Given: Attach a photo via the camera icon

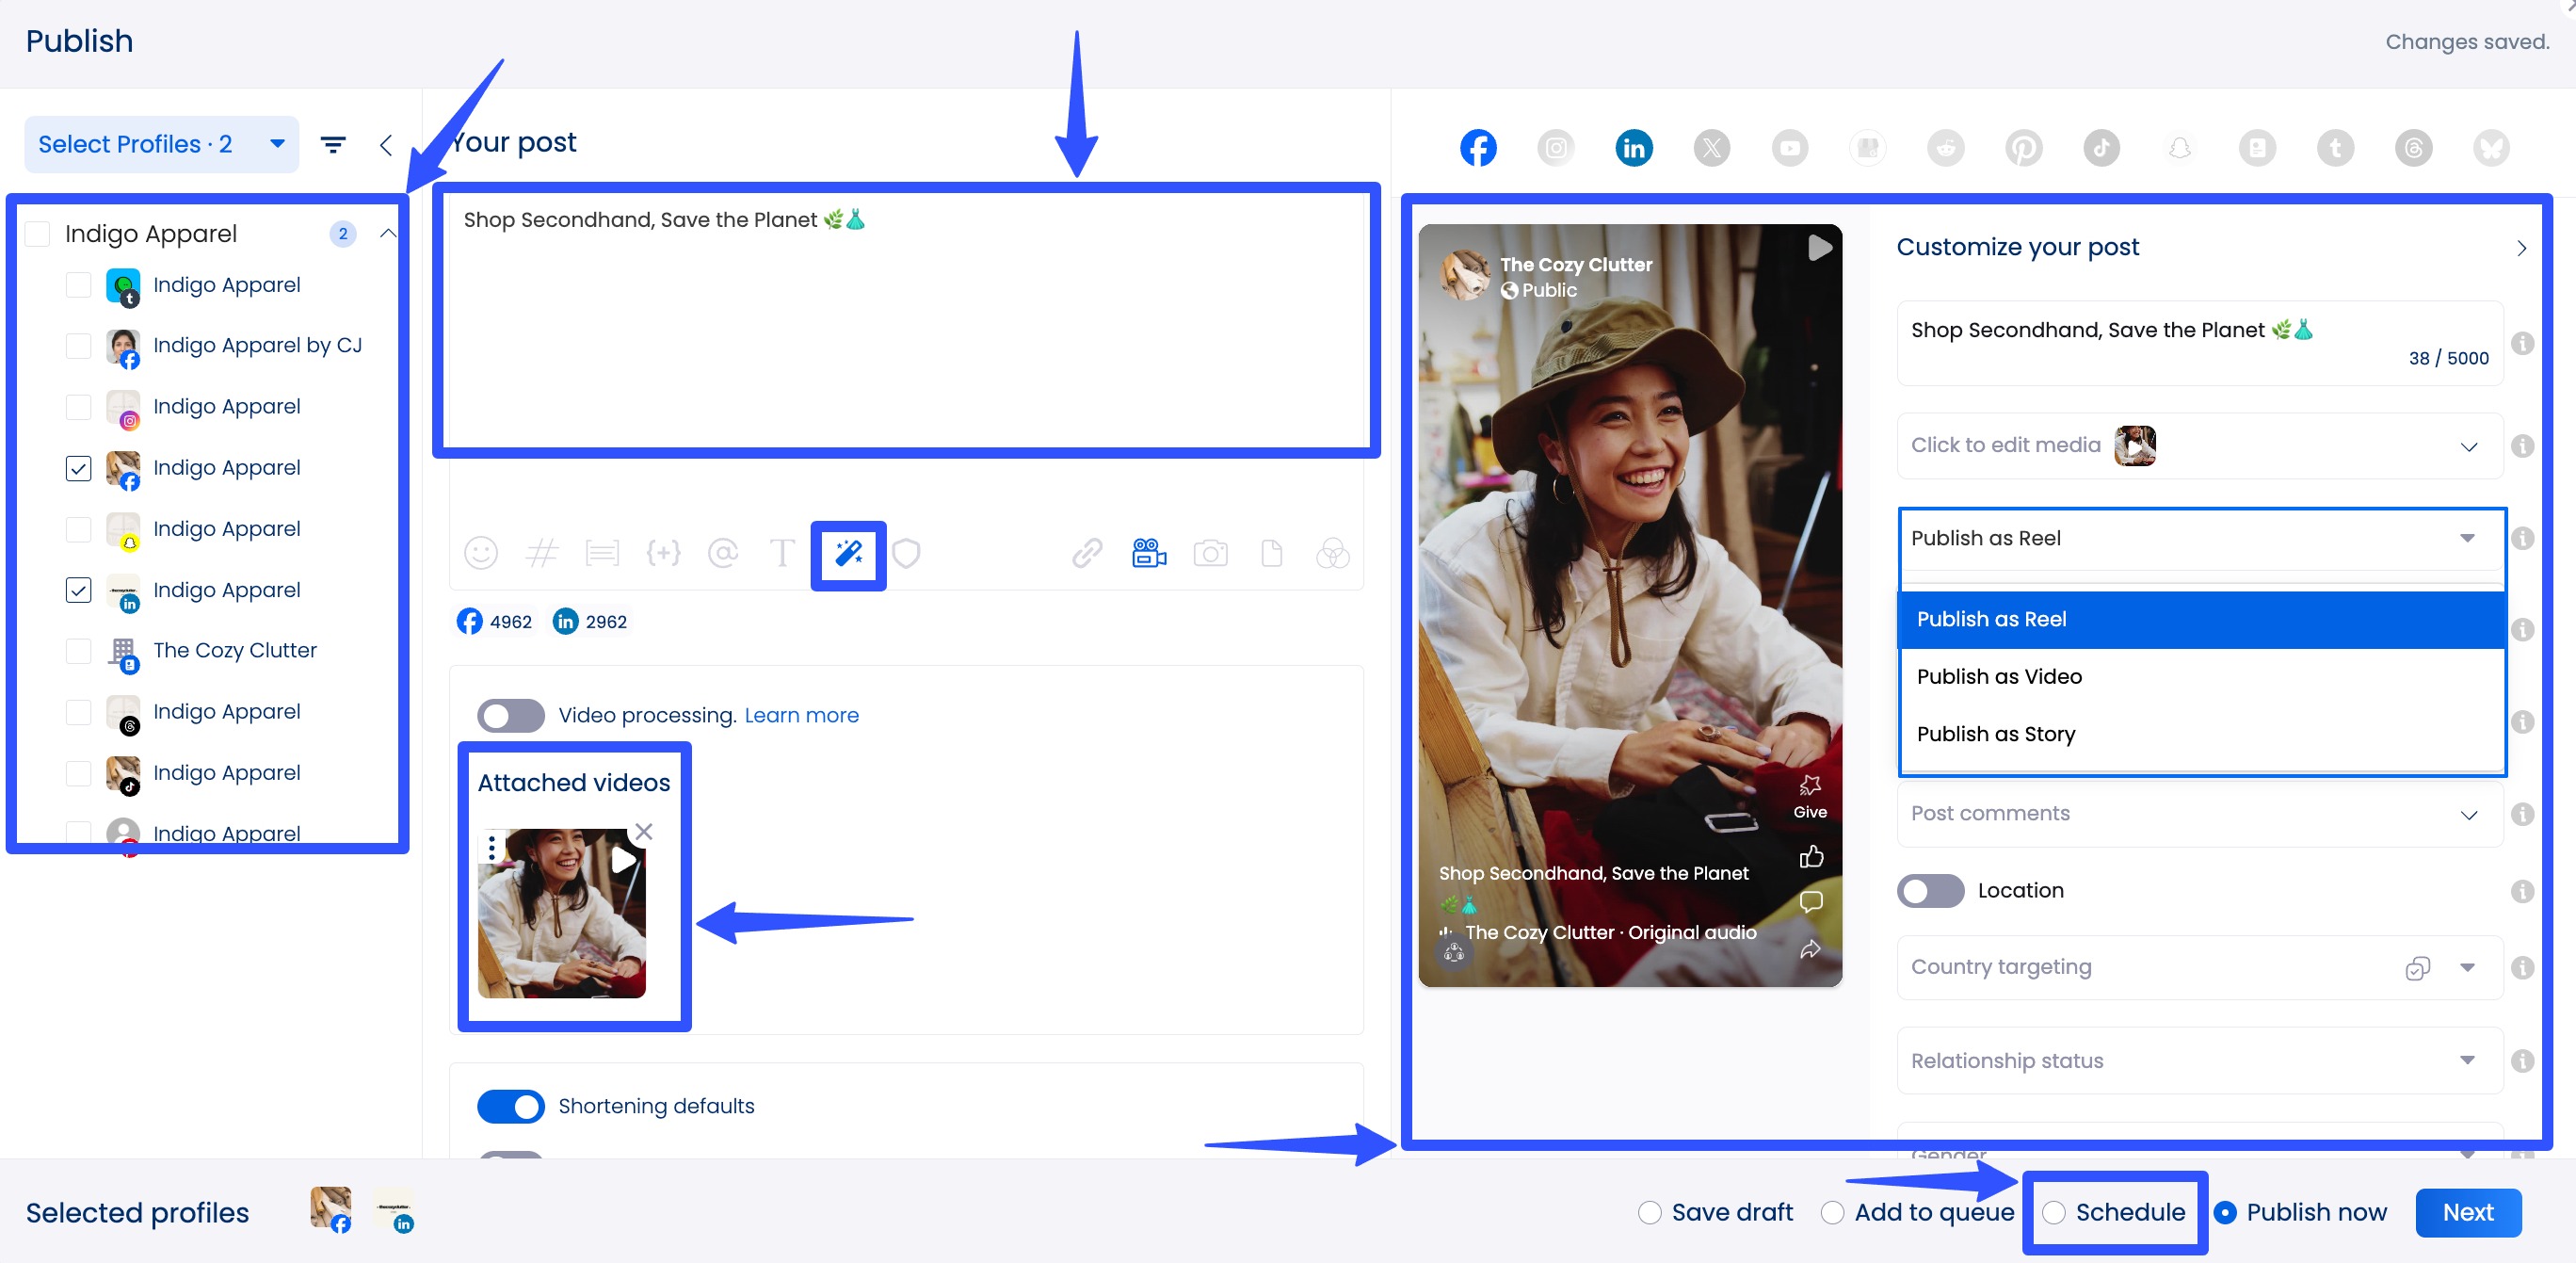Looking at the screenshot, I should click(1211, 553).
